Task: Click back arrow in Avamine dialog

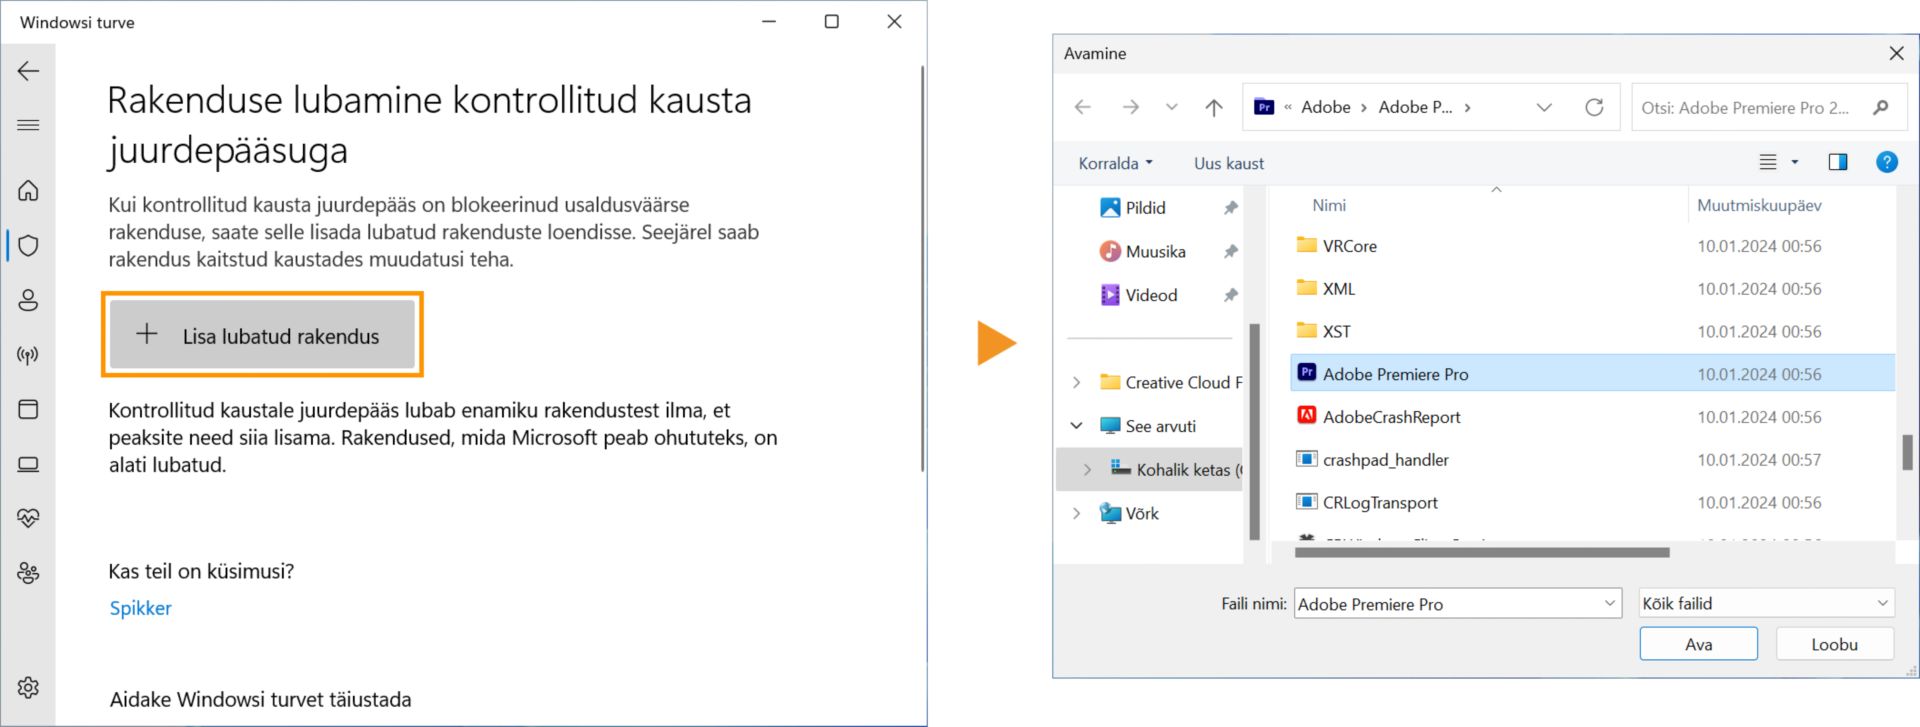Action: [x=1083, y=107]
